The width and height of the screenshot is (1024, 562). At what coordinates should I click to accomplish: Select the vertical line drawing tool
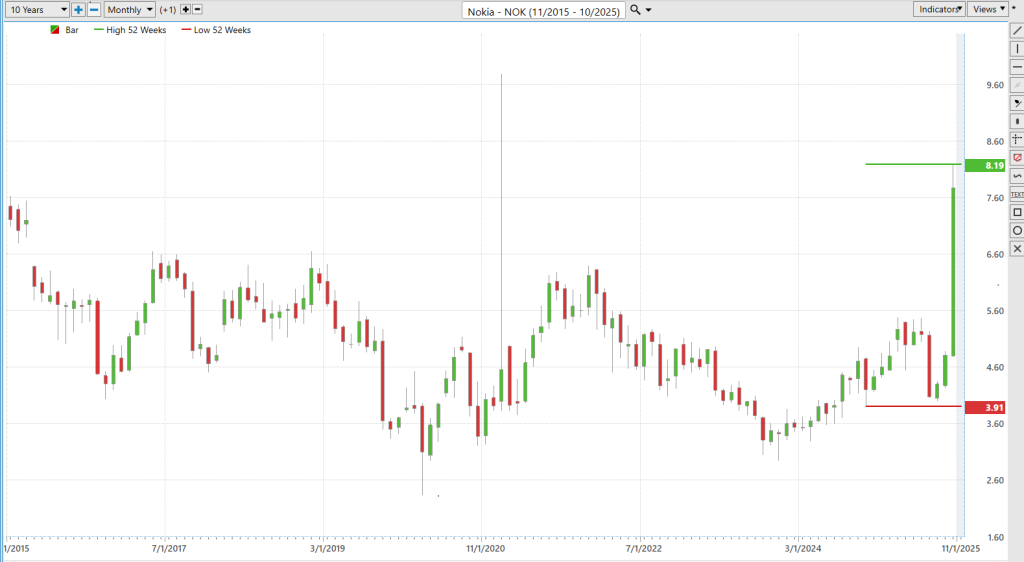(x=1017, y=48)
